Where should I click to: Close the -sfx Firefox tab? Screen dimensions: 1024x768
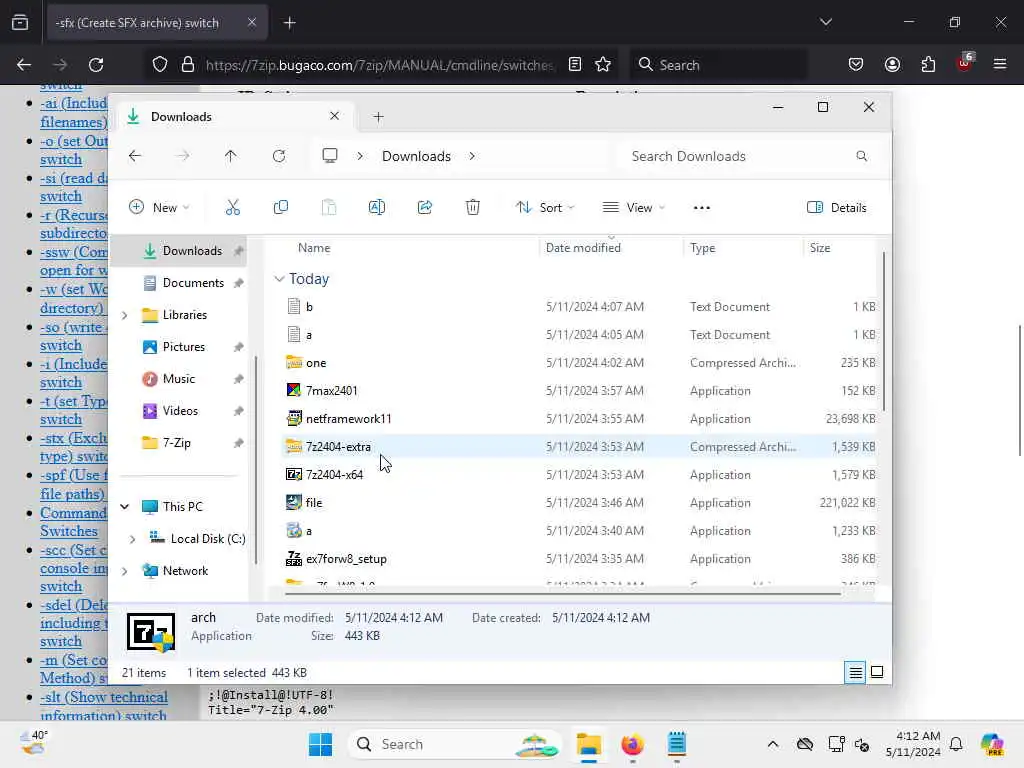tap(251, 22)
